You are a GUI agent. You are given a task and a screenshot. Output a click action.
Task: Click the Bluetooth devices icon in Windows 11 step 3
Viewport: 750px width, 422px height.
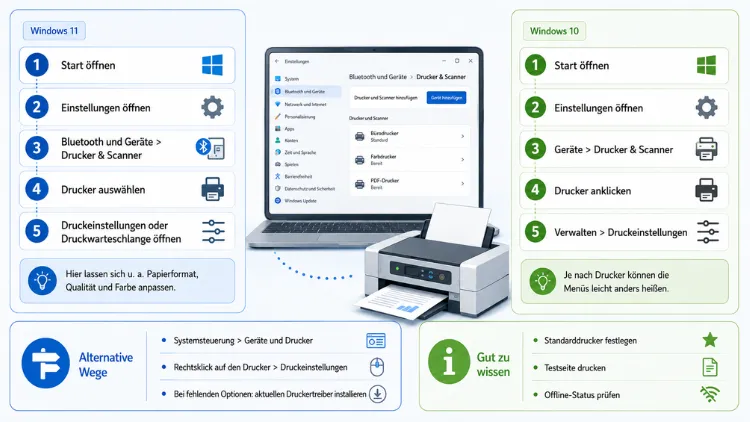210,148
